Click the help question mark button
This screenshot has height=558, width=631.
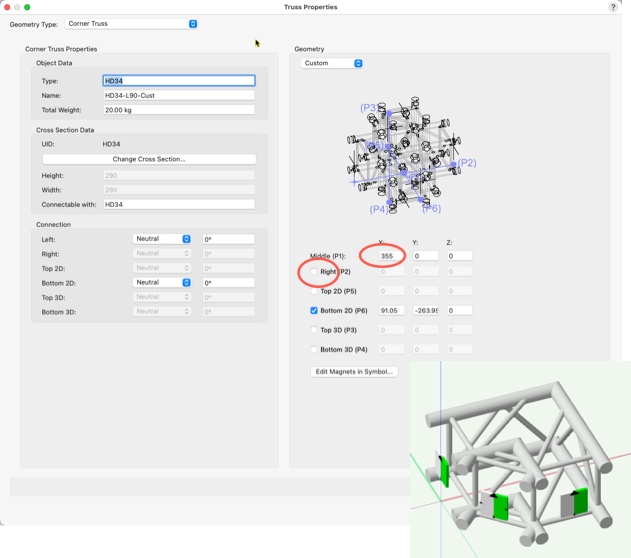pos(612,7)
